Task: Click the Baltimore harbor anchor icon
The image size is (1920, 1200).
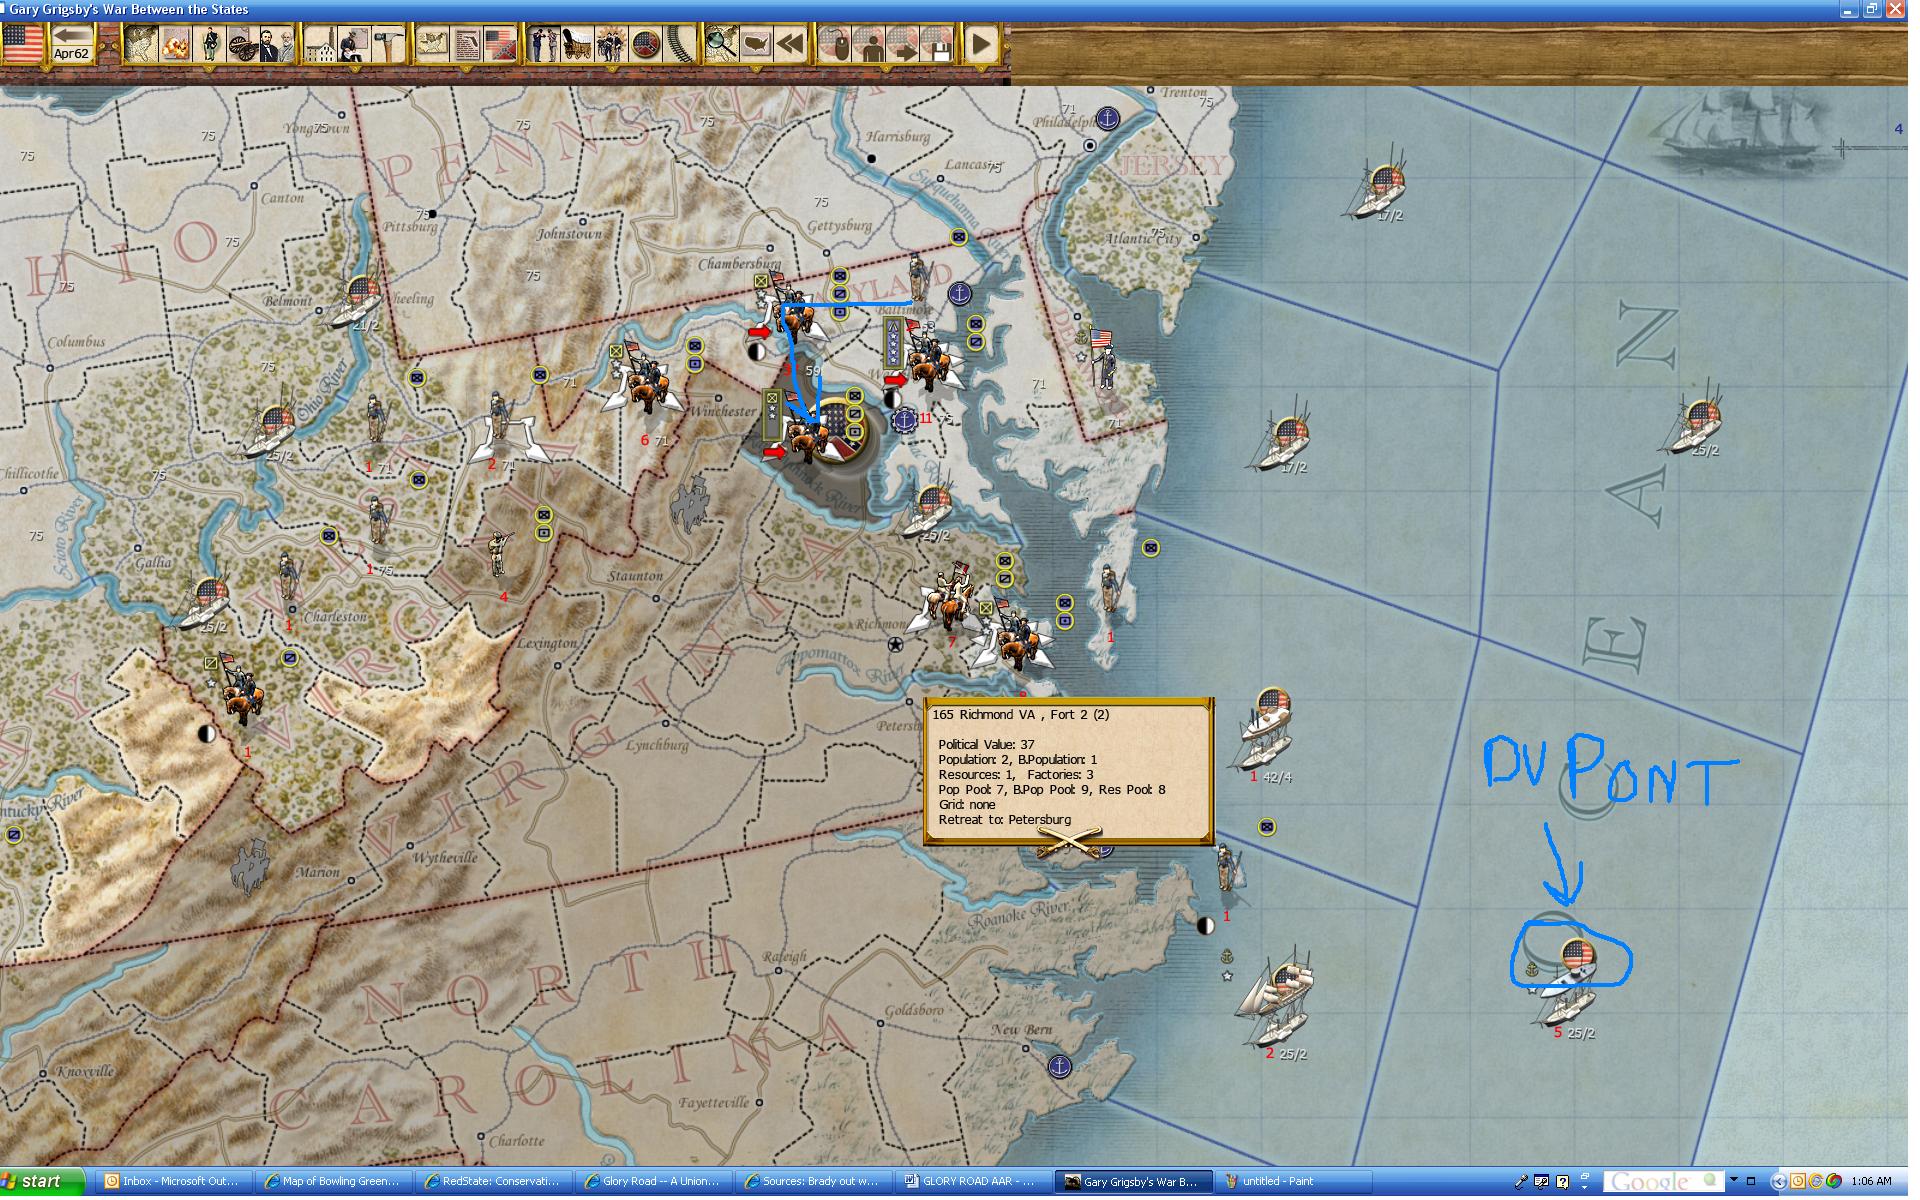Action: click(959, 294)
